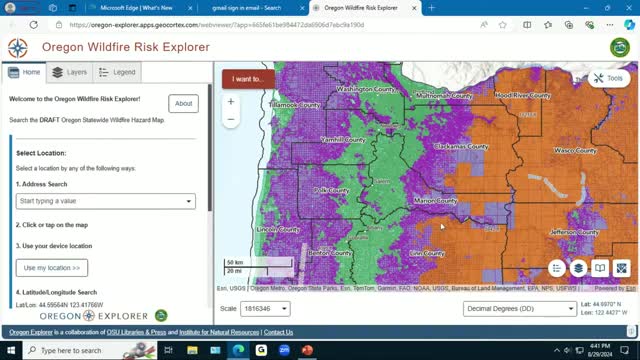640x360 pixels.
Task: Open the red I want to menu
Action: [248, 79]
